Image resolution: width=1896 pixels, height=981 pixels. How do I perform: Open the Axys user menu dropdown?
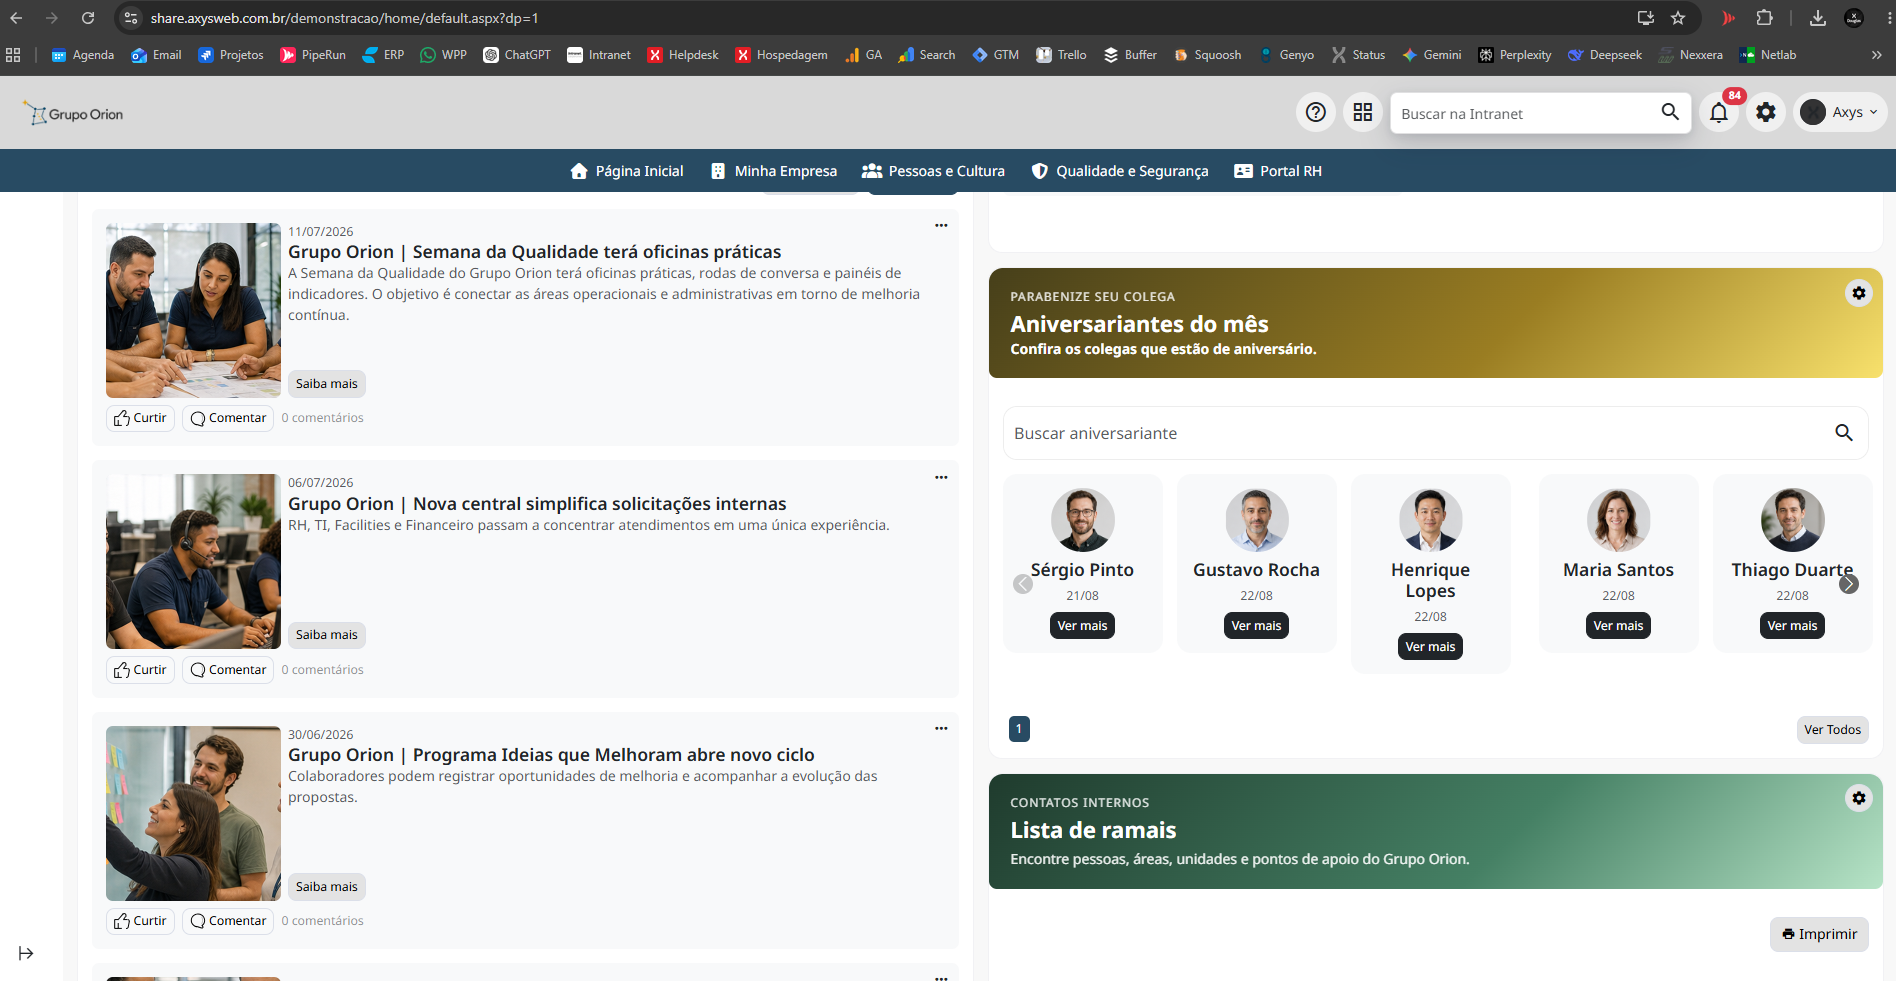tap(1841, 112)
